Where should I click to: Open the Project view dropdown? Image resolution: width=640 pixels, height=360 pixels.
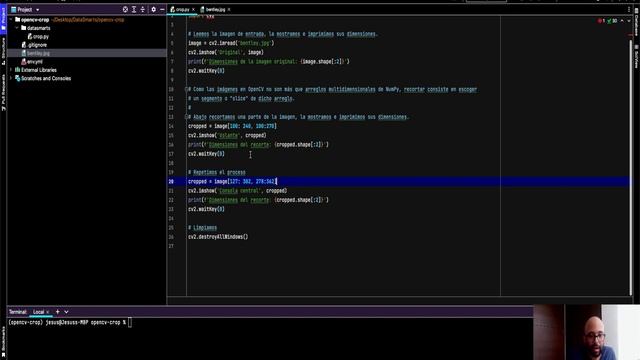38,10
